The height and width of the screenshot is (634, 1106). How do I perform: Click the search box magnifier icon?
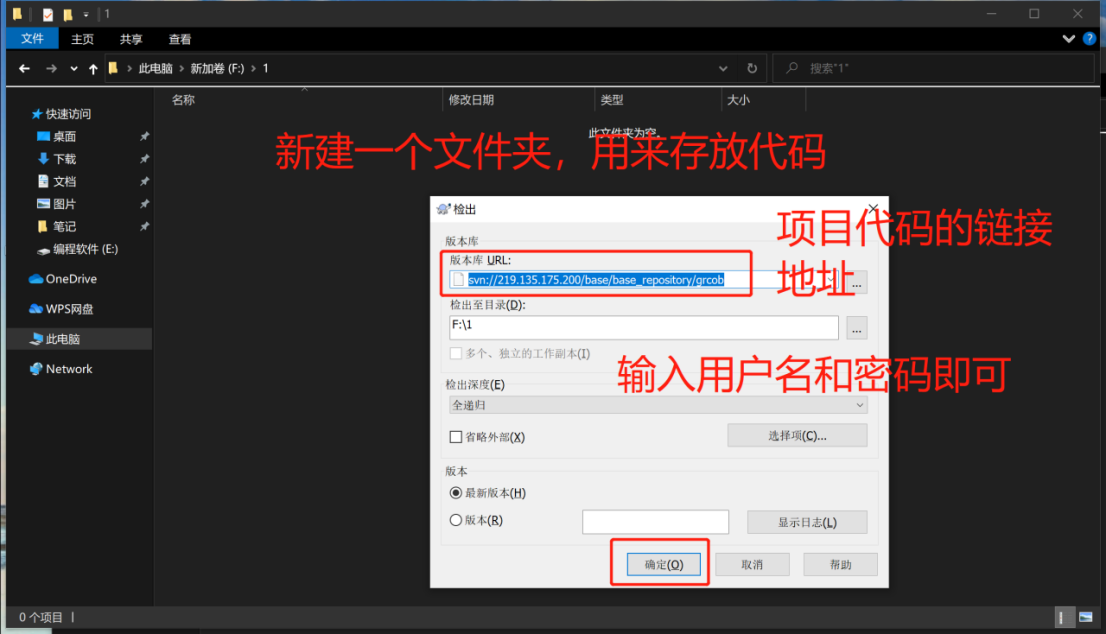(x=792, y=68)
